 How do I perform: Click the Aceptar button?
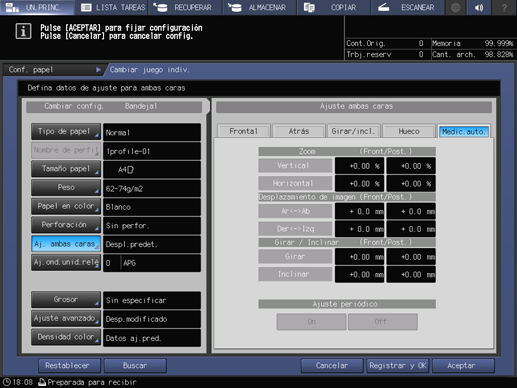[x=463, y=366]
